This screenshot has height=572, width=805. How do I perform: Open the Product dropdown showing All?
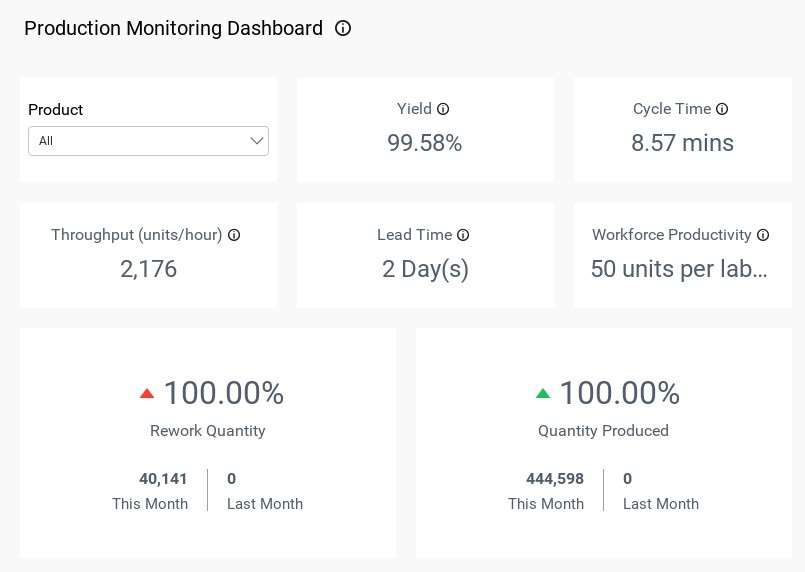pyautogui.click(x=148, y=141)
